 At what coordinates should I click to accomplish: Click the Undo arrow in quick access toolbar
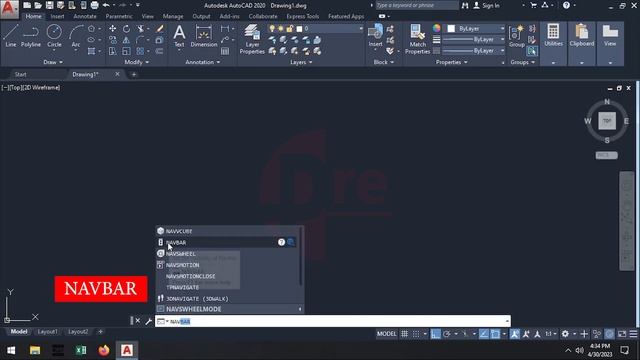coord(106,5)
